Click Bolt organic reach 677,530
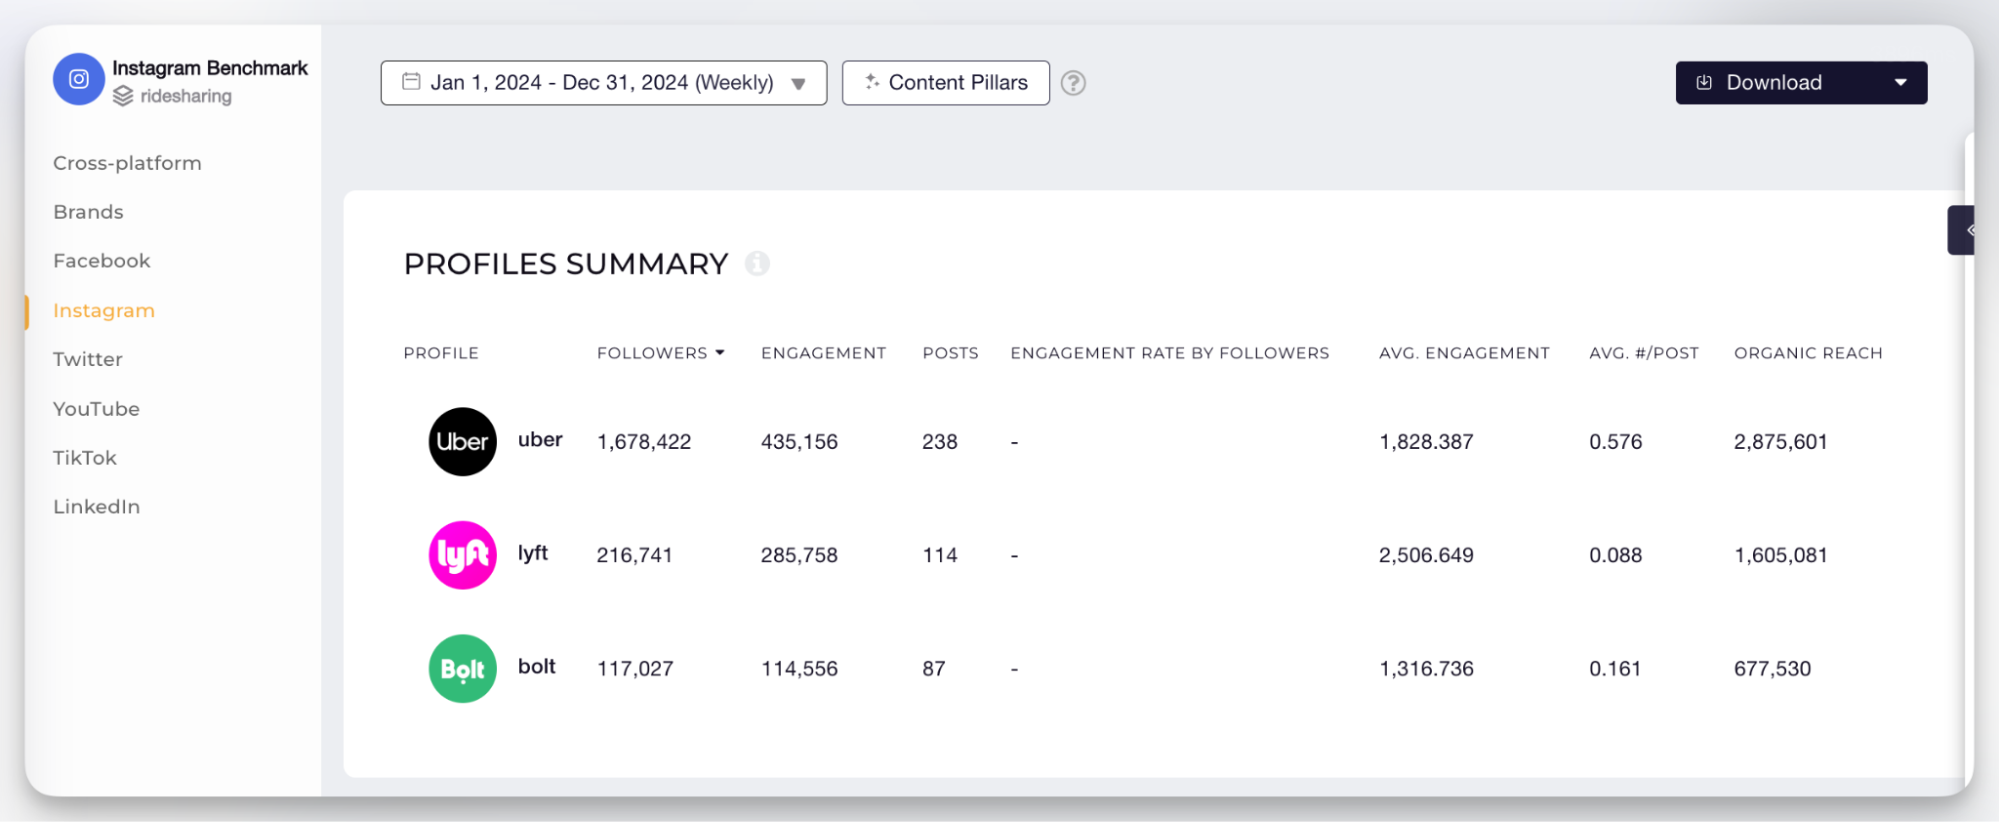This screenshot has width=1999, height=822. (1772, 669)
